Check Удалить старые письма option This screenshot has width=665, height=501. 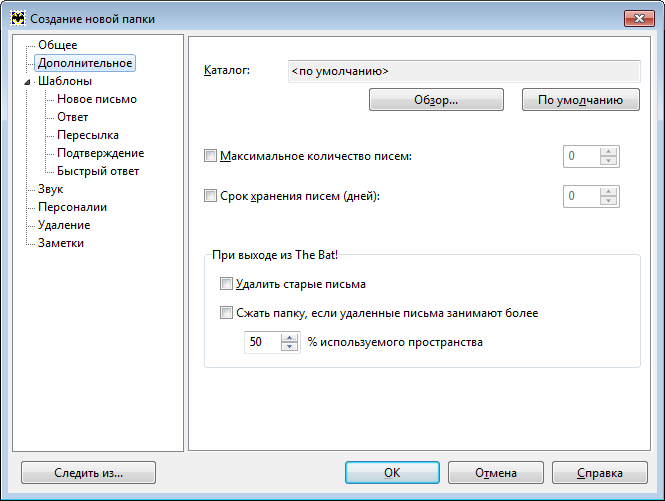point(226,283)
